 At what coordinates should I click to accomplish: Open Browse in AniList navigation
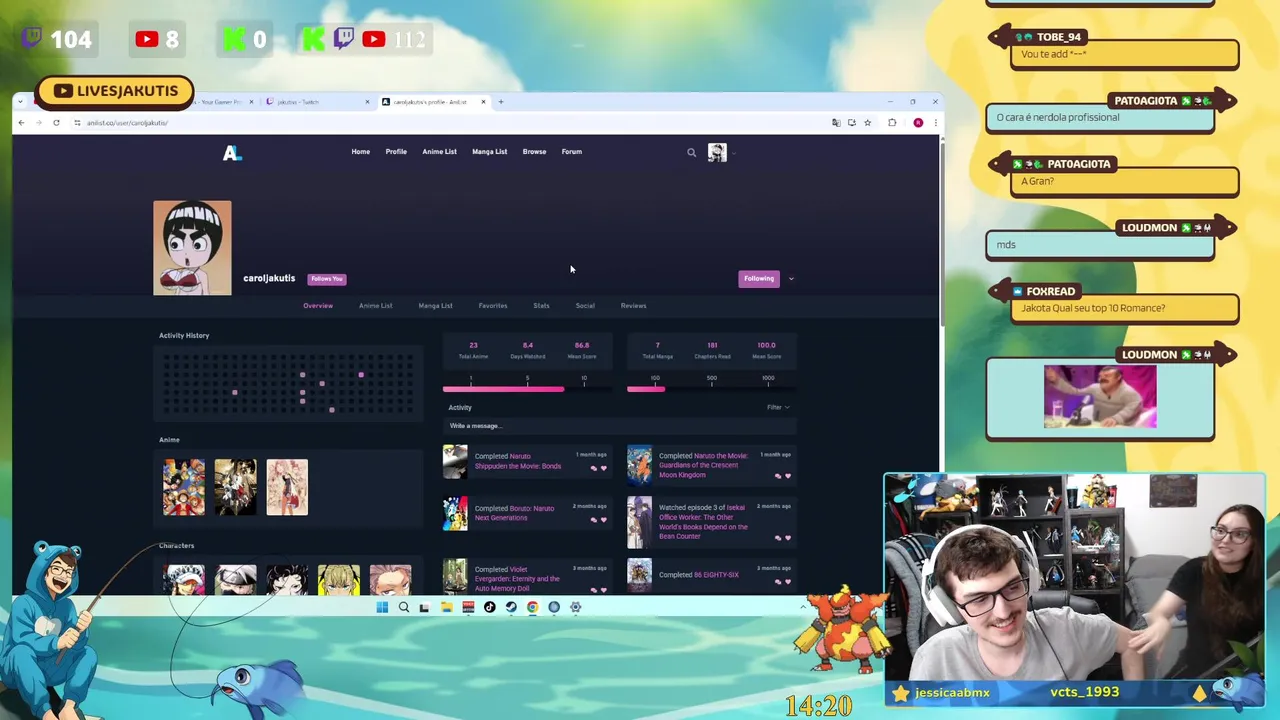[534, 152]
